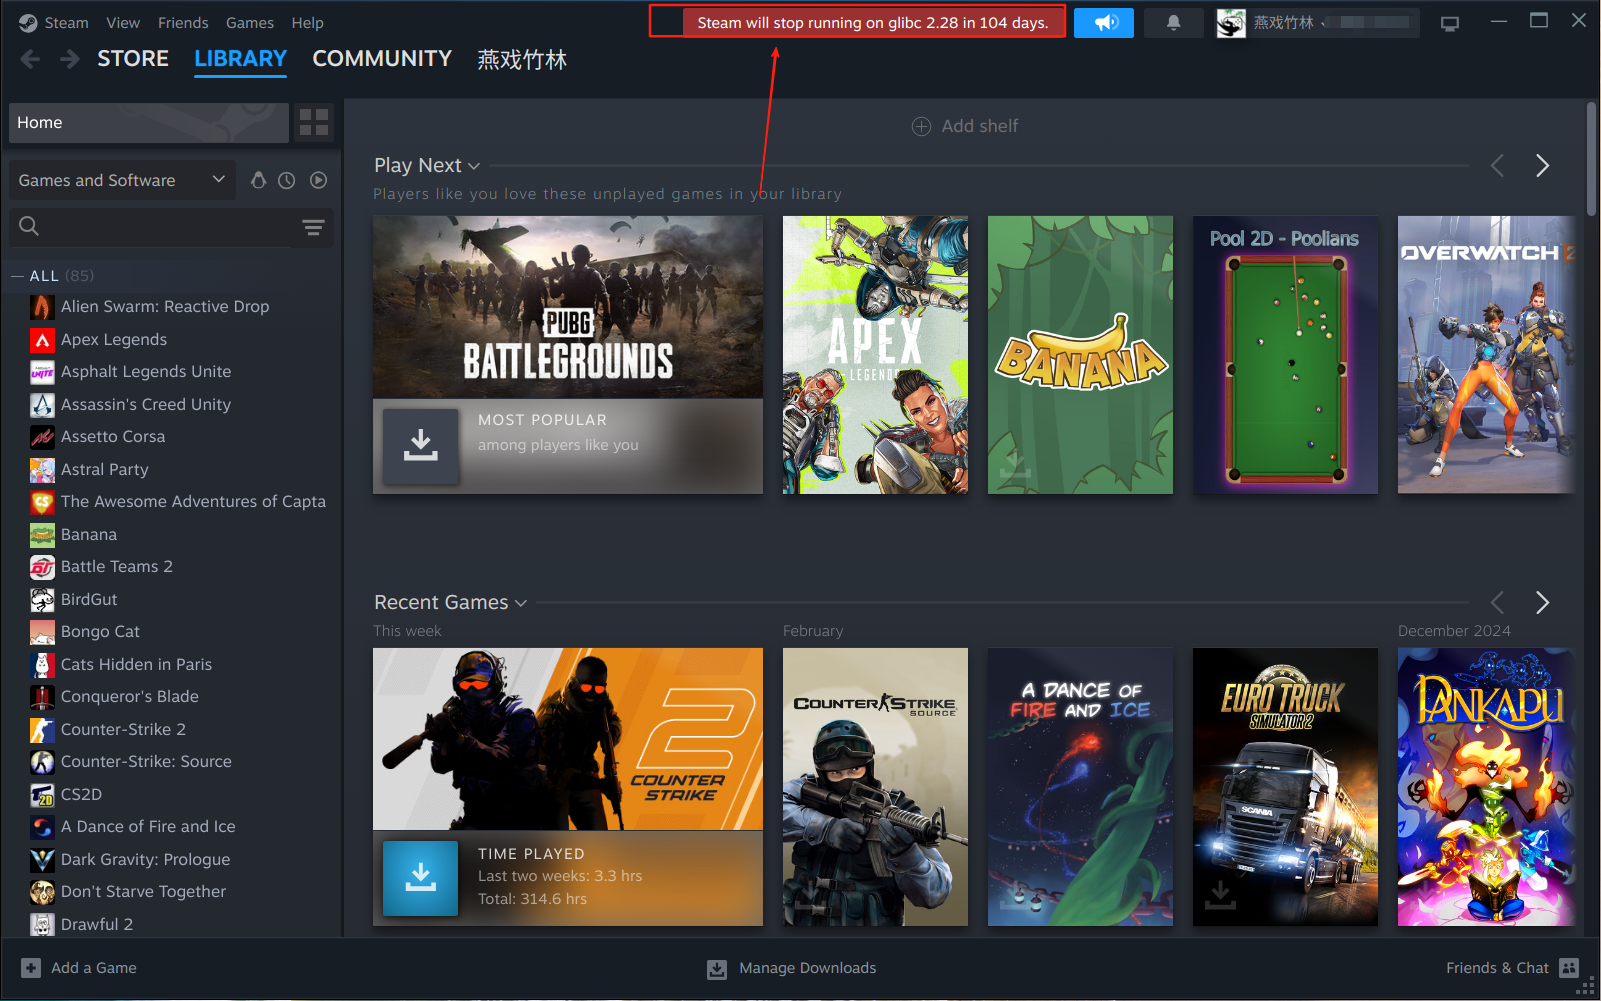
Task: Open the notifications bell
Action: [x=1174, y=23]
